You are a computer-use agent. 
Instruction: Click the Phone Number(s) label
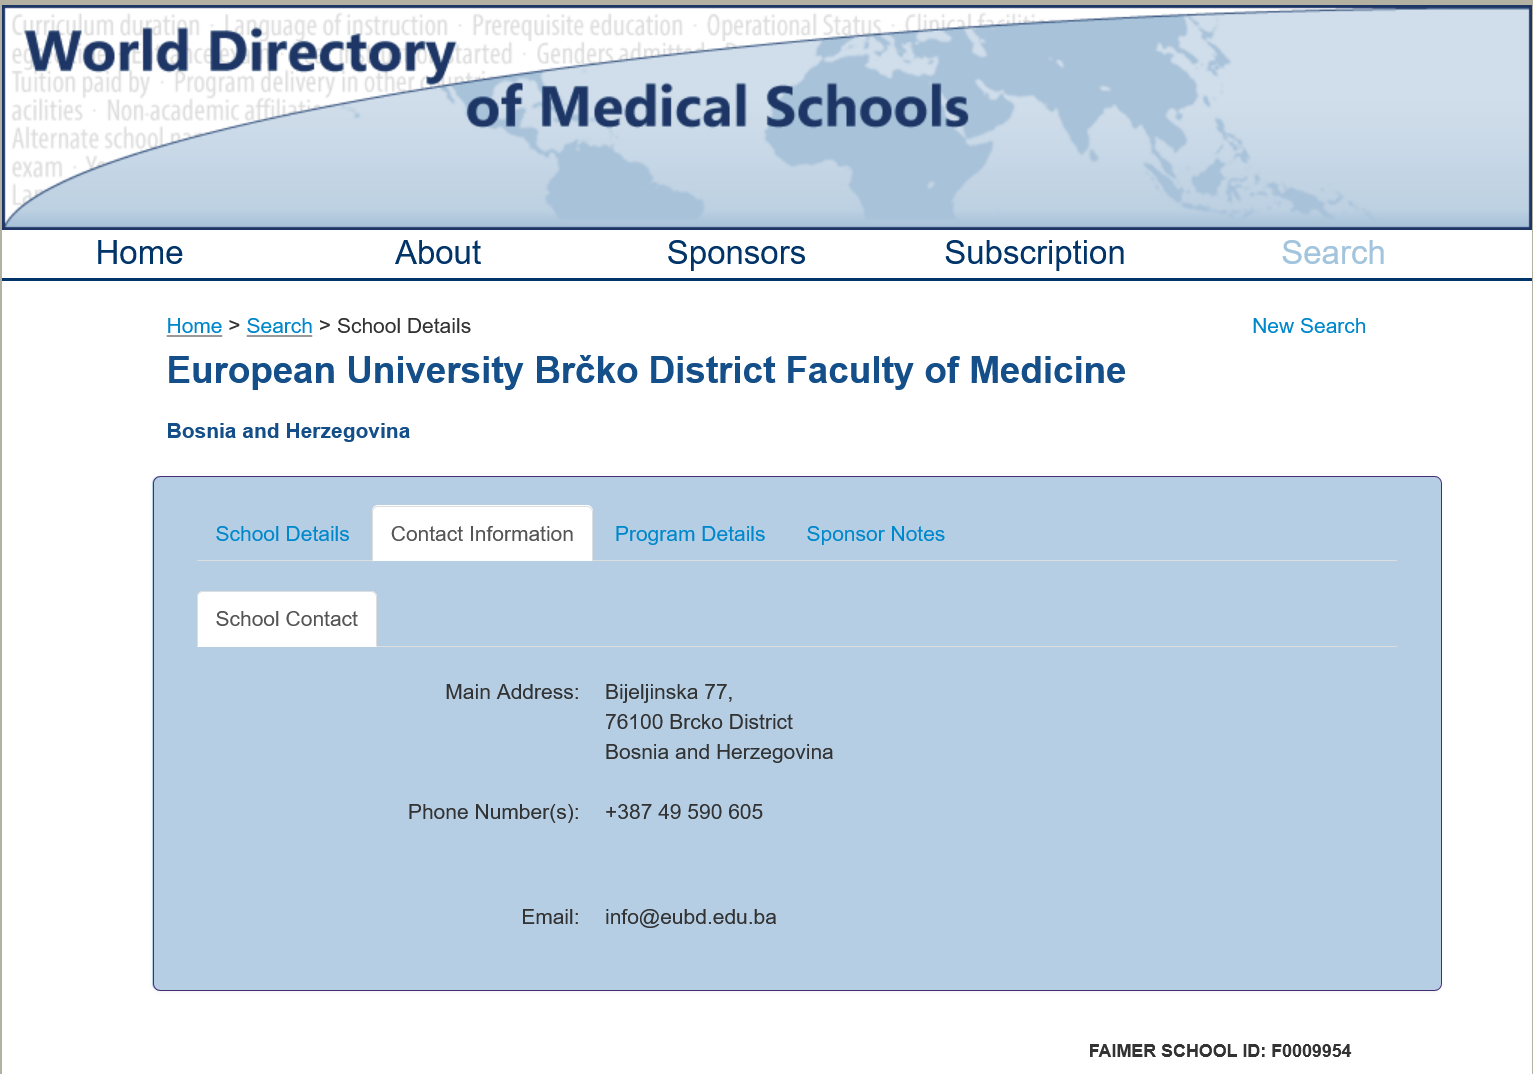(x=494, y=812)
